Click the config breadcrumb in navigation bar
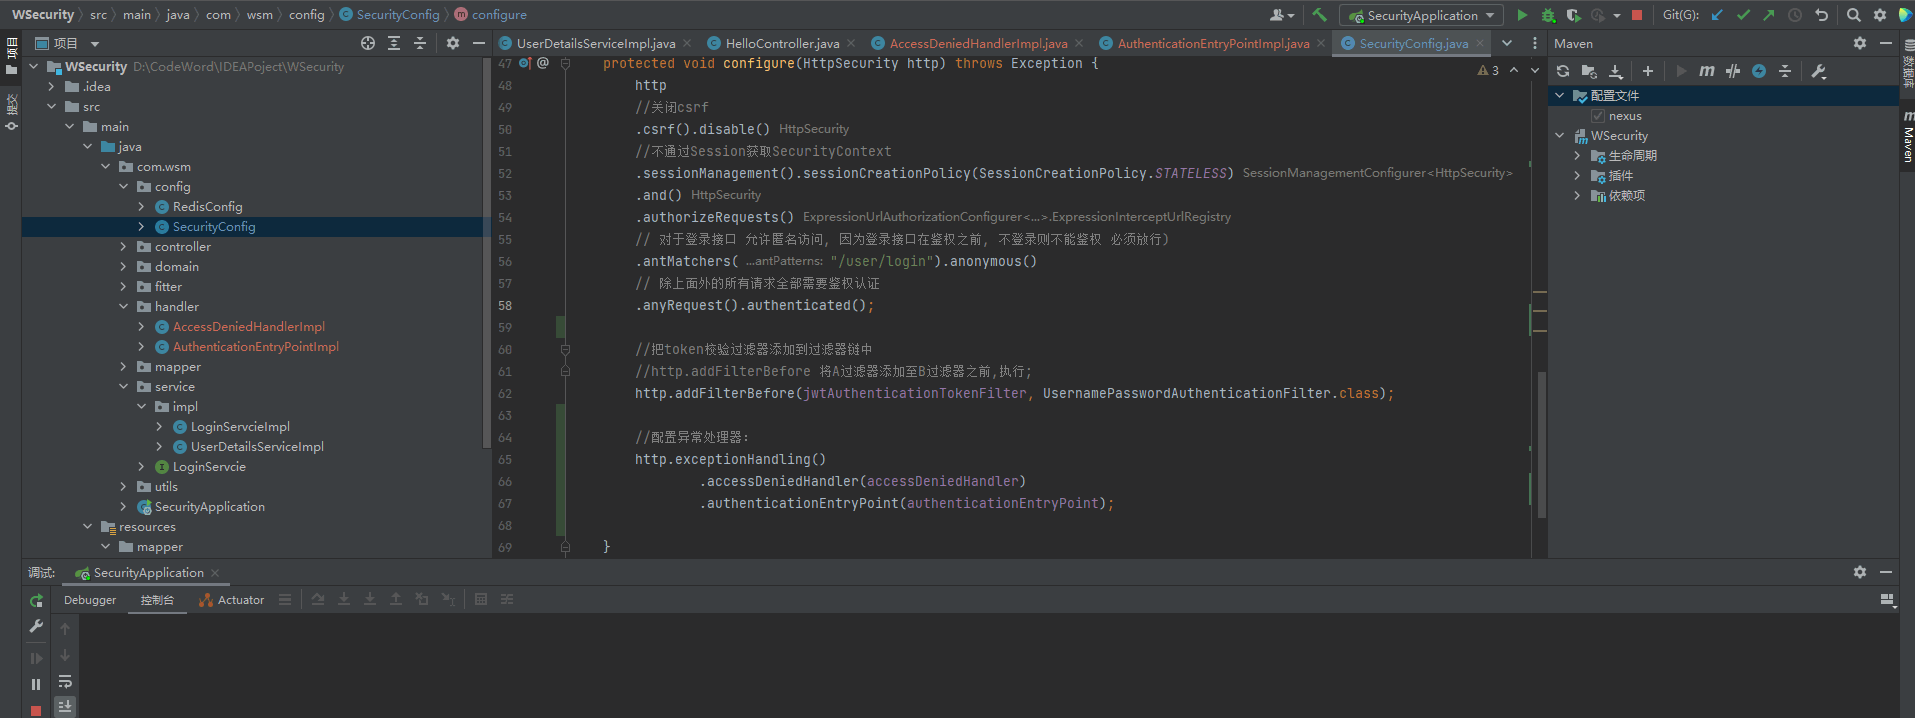1915x718 pixels. [306, 15]
